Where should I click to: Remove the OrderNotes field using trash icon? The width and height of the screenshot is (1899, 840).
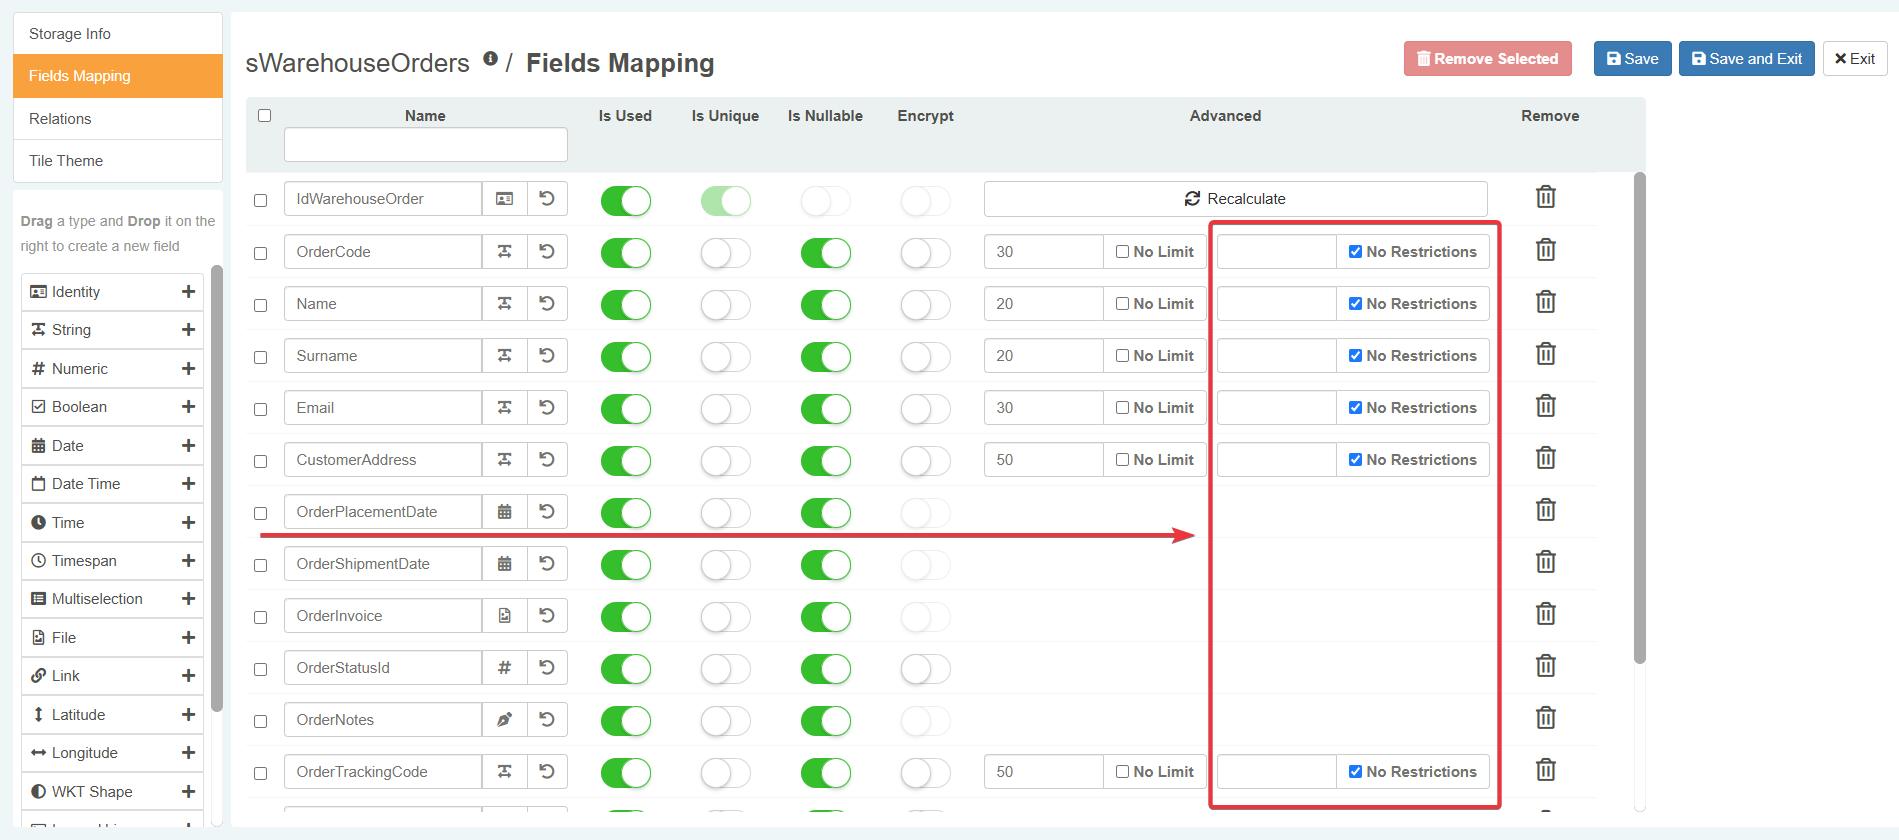1545,718
